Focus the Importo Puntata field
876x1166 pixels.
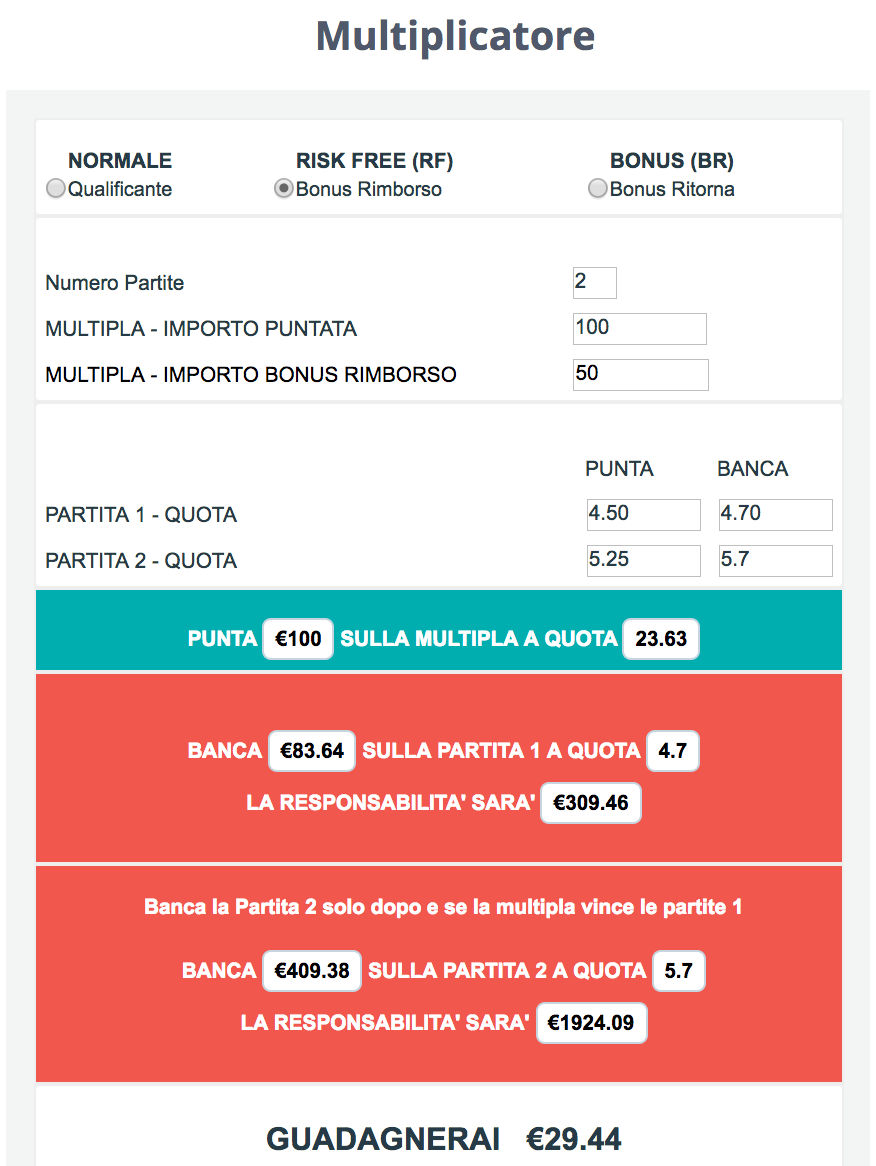640,329
